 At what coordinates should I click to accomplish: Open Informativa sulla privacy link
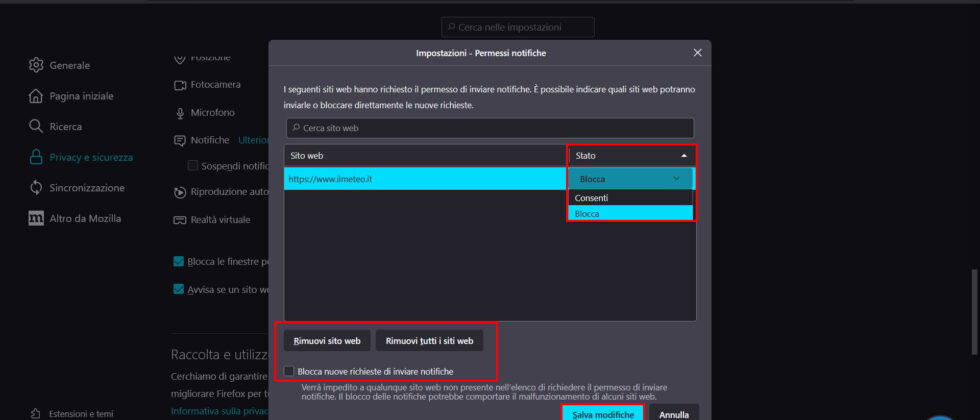[x=219, y=411]
